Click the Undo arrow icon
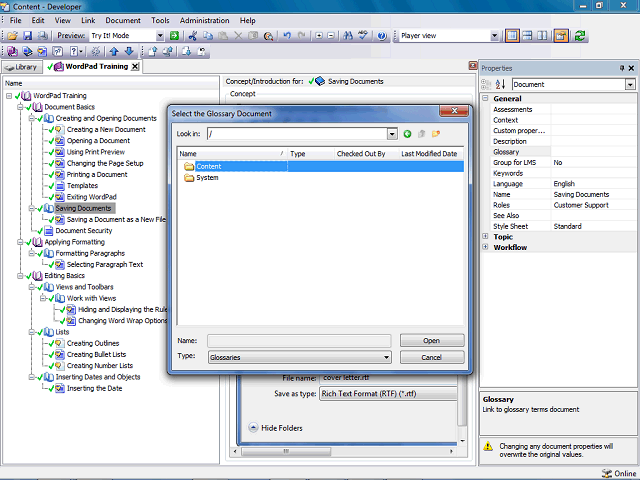 287,36
